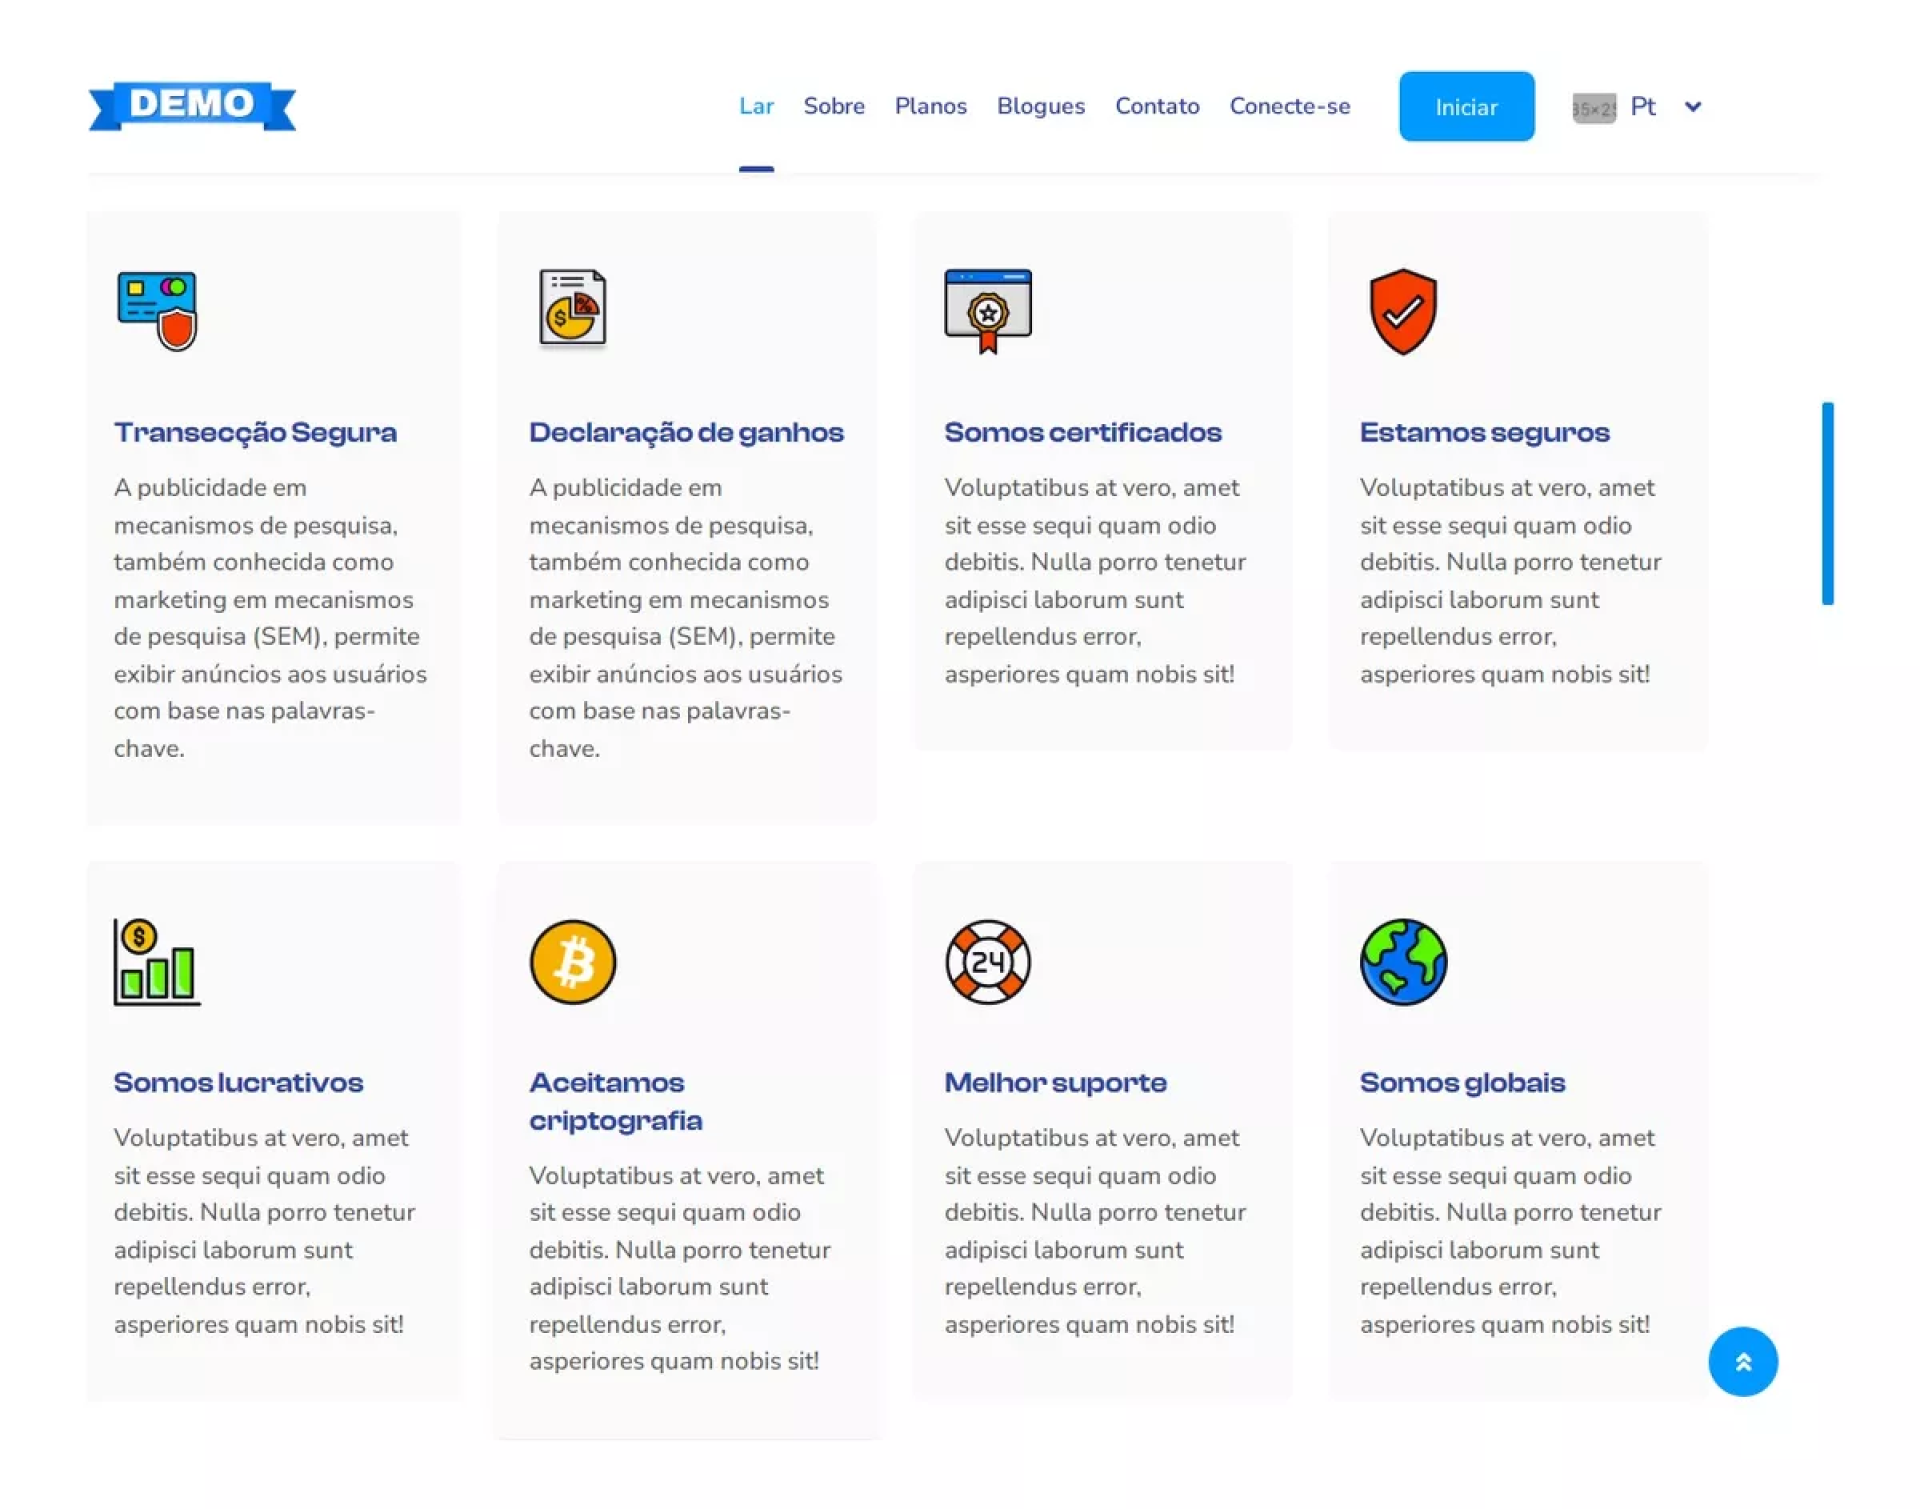Click the language flag image

point(1593,108)
